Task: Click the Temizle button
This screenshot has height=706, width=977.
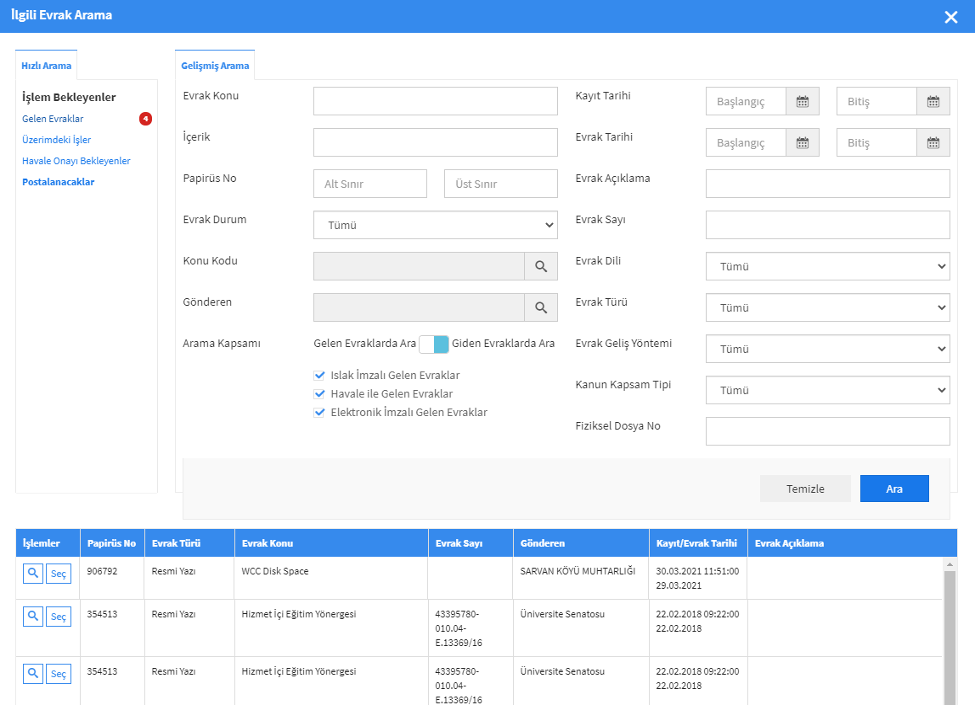Action: (805, 489)
